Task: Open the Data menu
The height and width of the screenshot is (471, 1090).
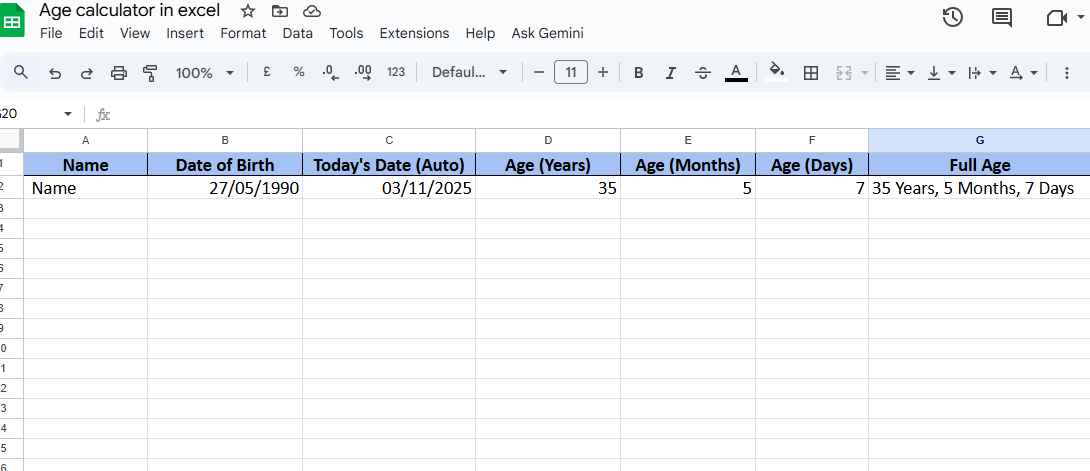Action: [298, 33]
